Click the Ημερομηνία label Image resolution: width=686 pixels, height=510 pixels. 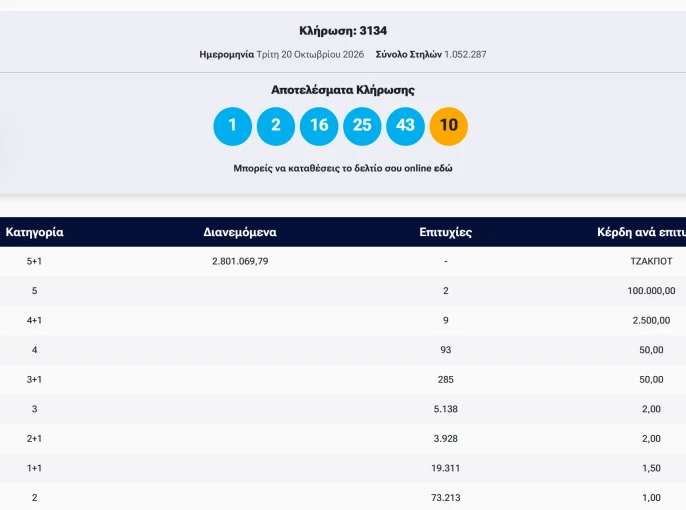pyautogui.click(x=227, y=54)
